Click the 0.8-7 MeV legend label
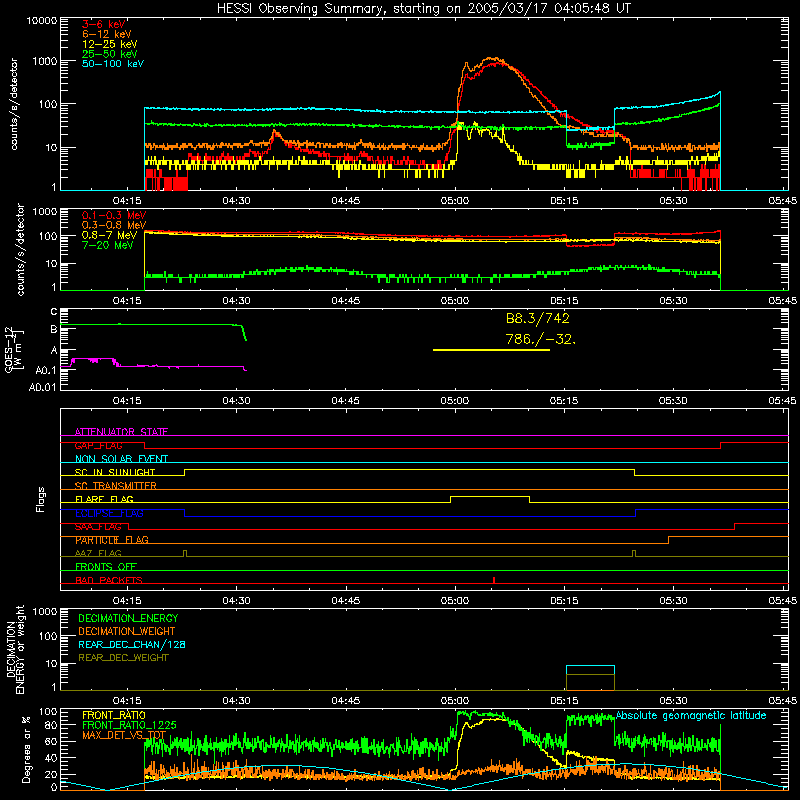The width and height of the screenshot is (800, 800). click(x=109, y=235)
